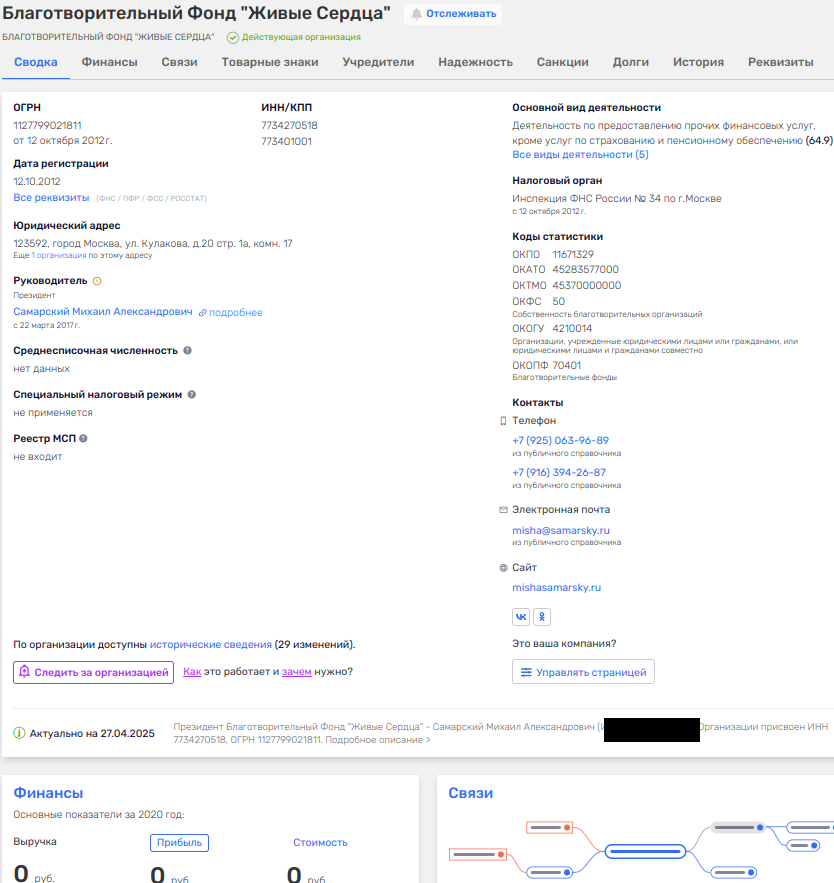Click Инспекция ФНС России № 34 text
This screenshot has width=834, height=883.
tap(617, 198)
